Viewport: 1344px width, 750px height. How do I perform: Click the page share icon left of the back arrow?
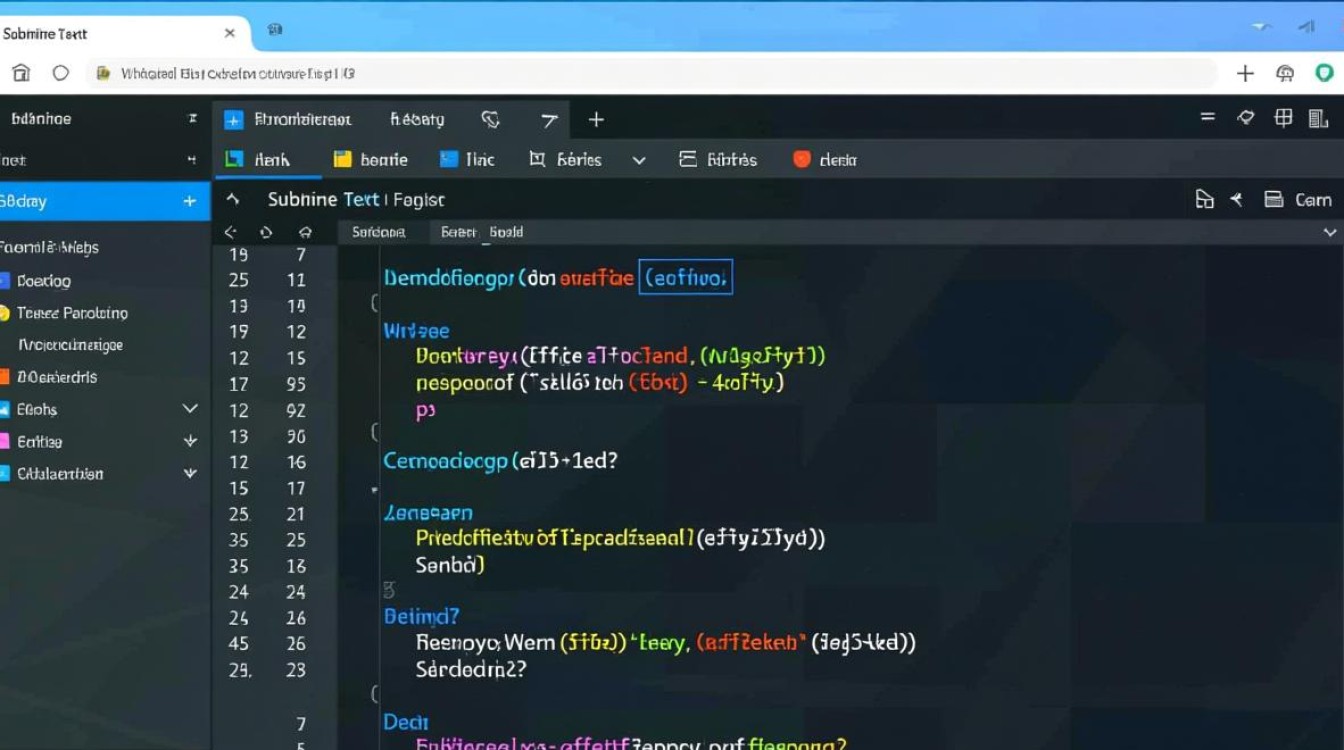(x=1202, y=199)
